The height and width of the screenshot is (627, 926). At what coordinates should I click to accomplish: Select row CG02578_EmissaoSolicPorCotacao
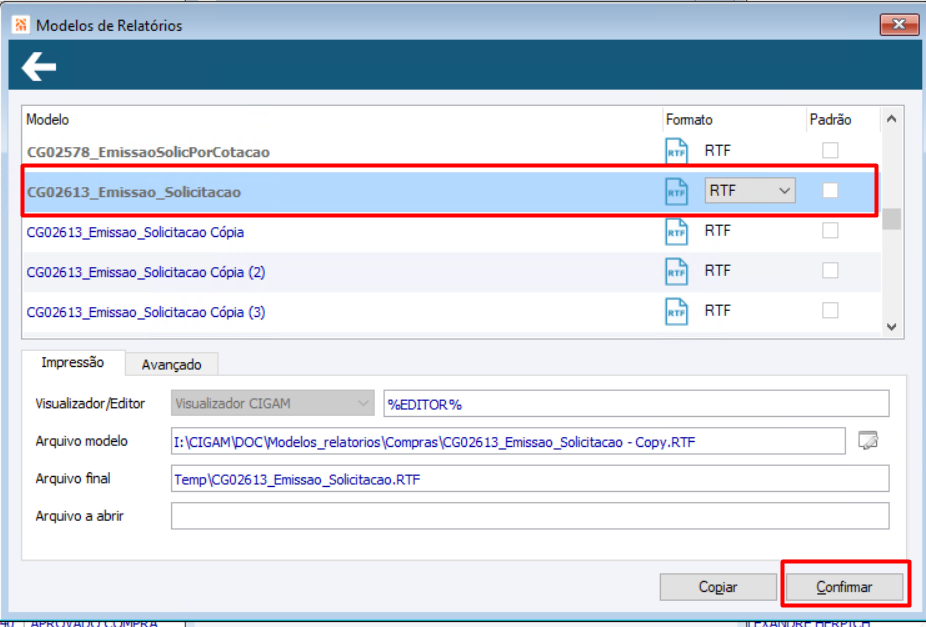(452, 152)
